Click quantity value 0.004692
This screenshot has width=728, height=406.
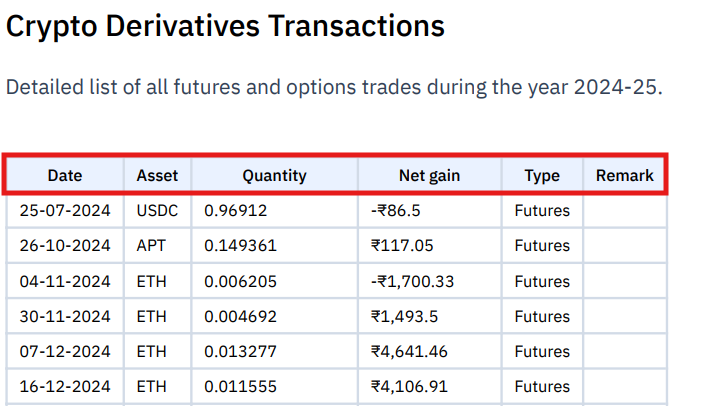(240, 316)
